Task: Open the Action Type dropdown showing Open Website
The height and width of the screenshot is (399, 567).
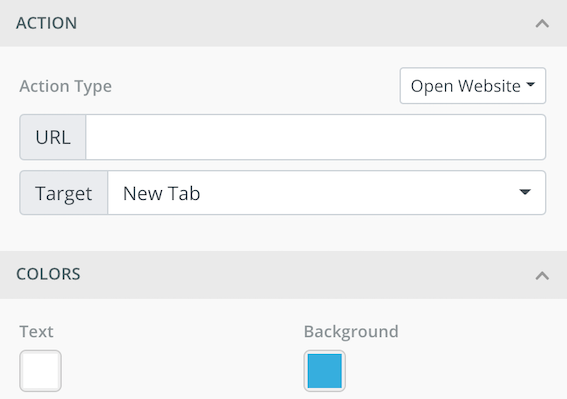Action: click(473, 86)
